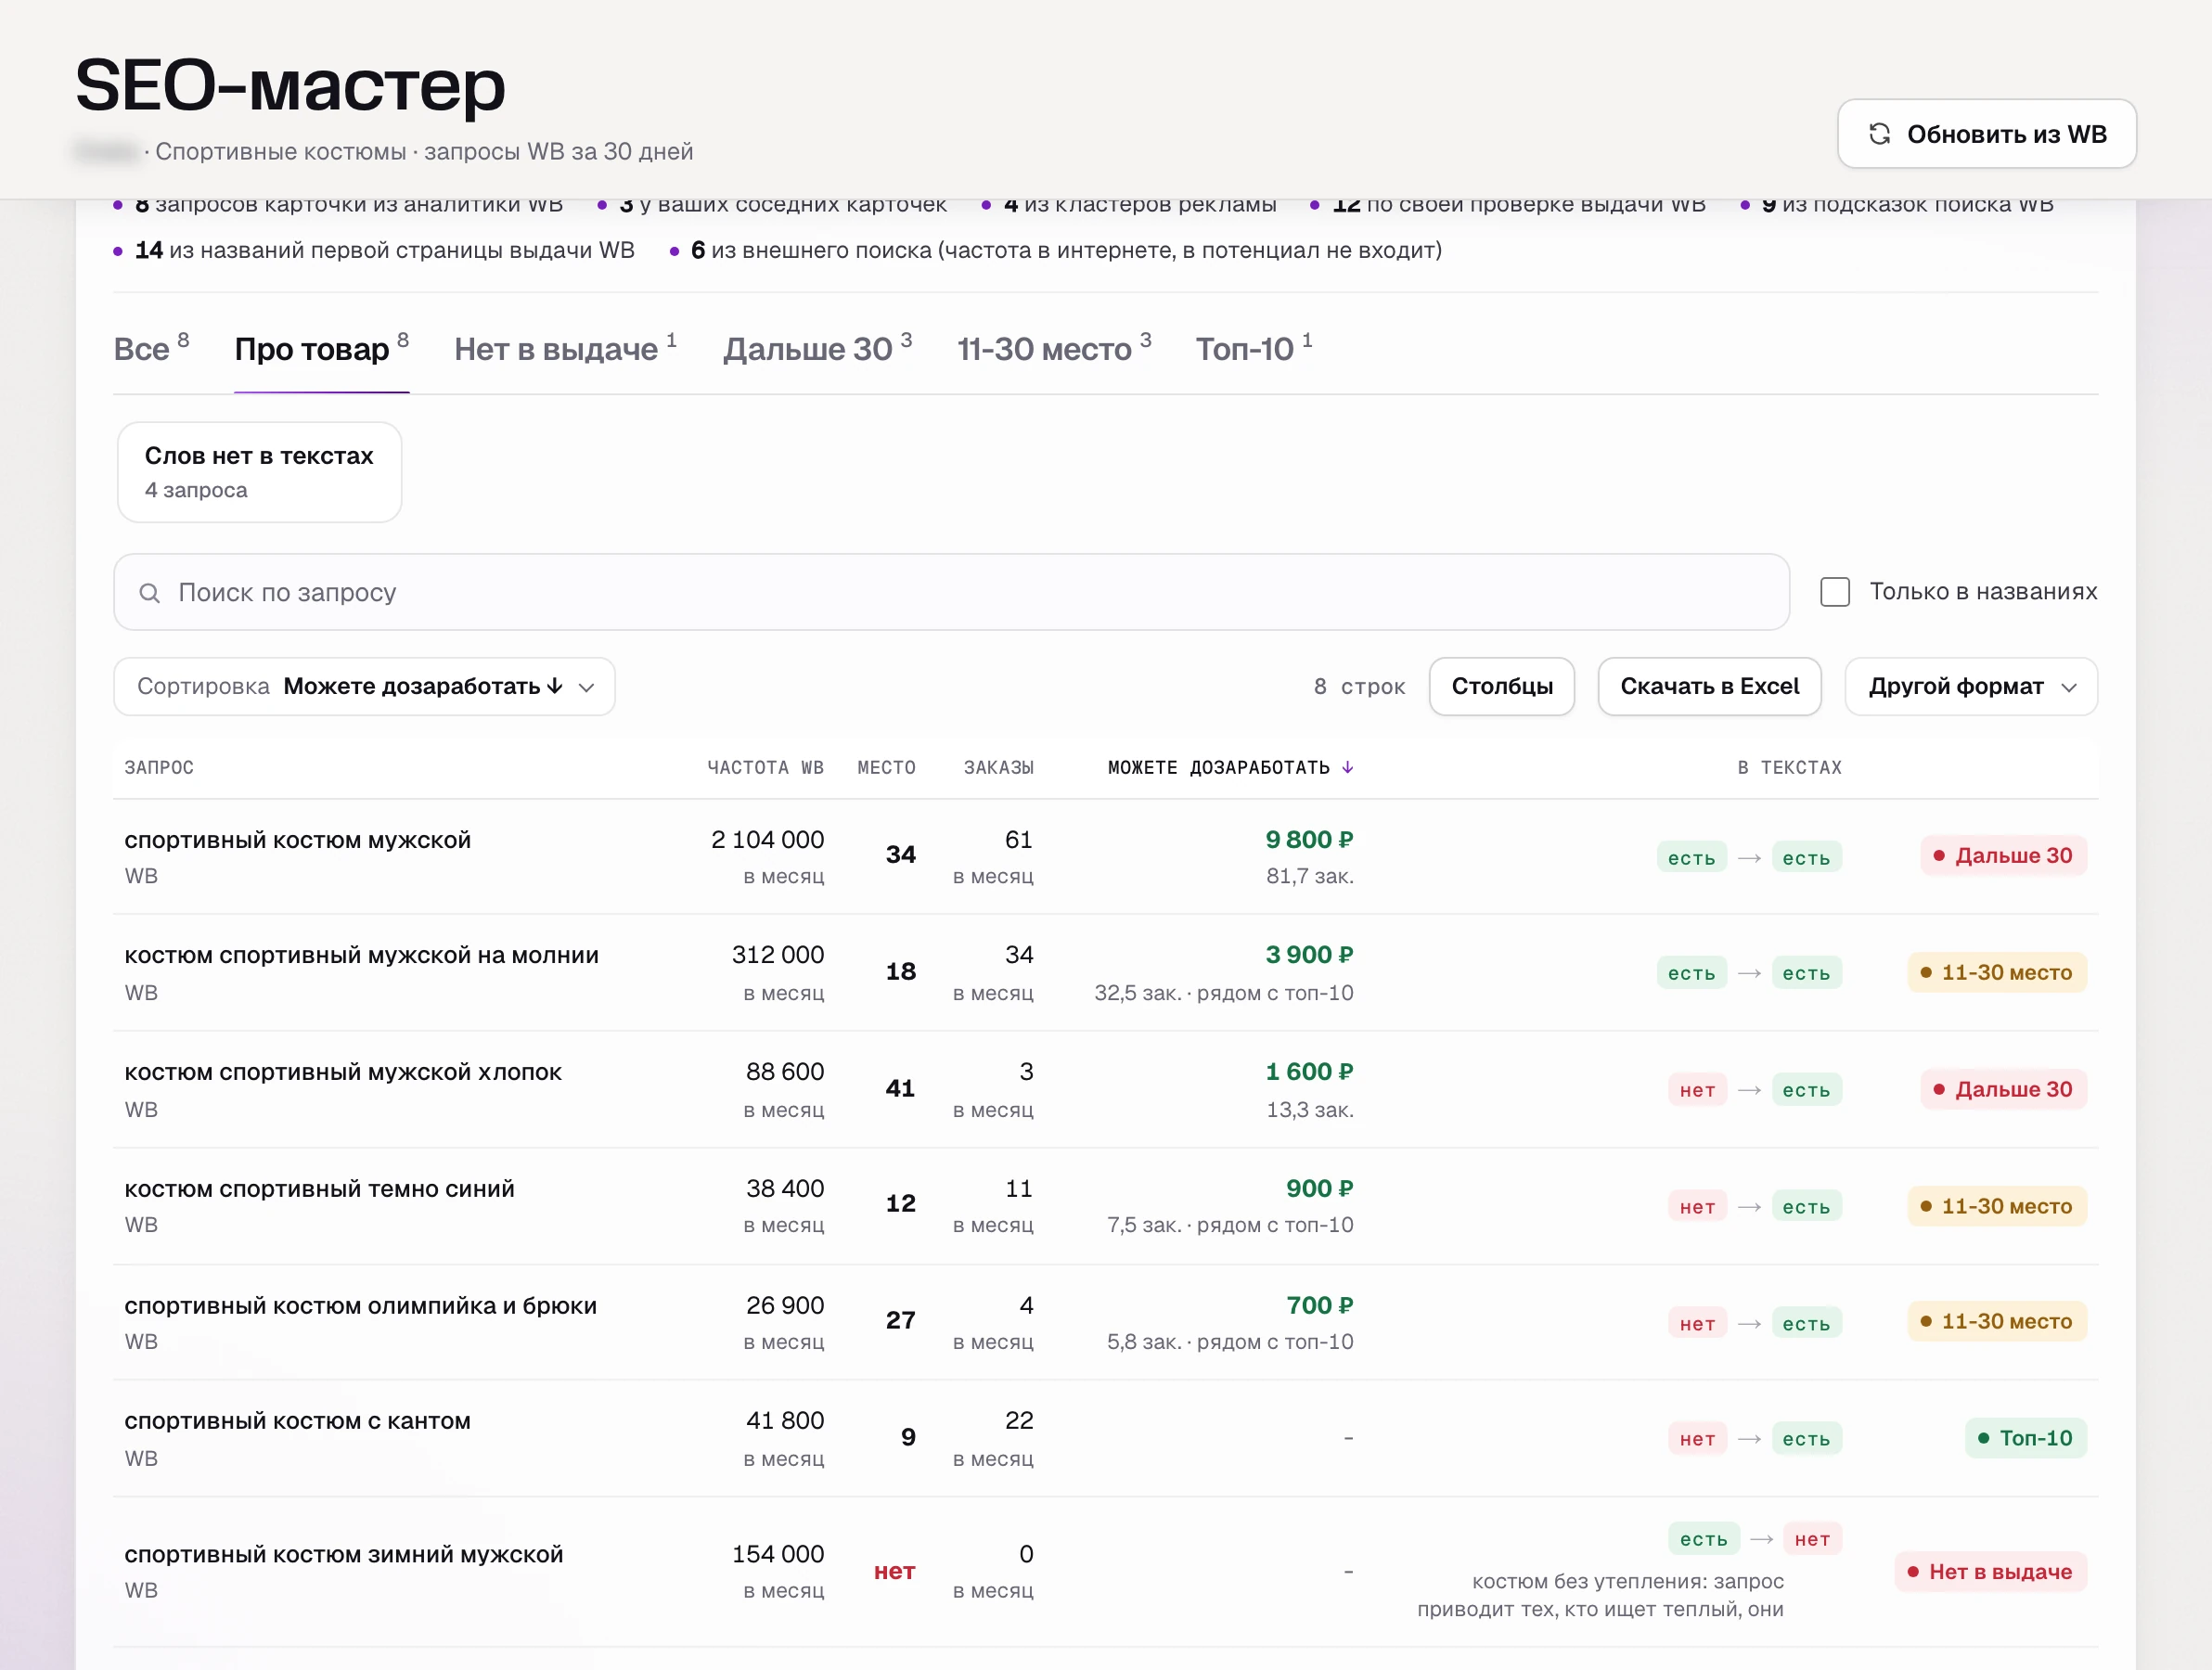Image resolution: width=2212 pixels, height=1670 pixels.
Task: Click the 9 800 ₽ potential value
Action: tap(1309, 840)
